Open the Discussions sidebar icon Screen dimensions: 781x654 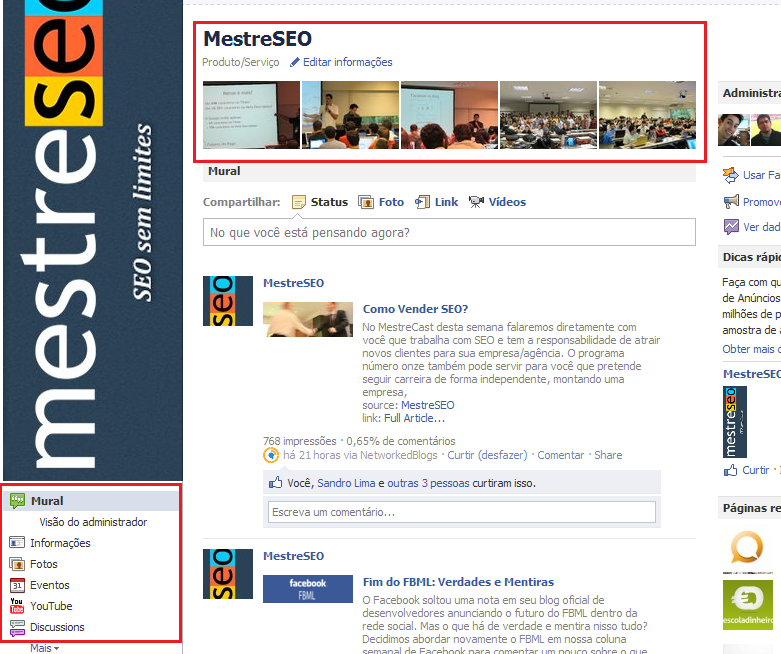click(17, 627)
